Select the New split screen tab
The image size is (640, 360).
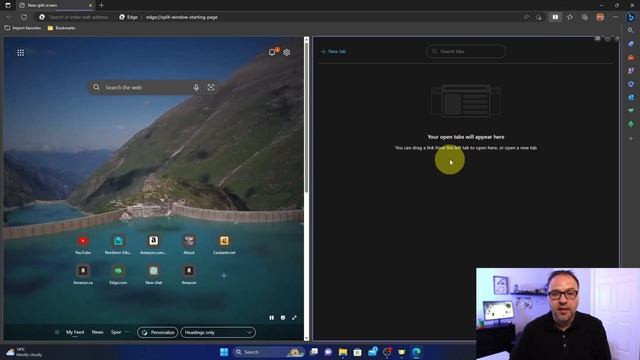point(55,5)
